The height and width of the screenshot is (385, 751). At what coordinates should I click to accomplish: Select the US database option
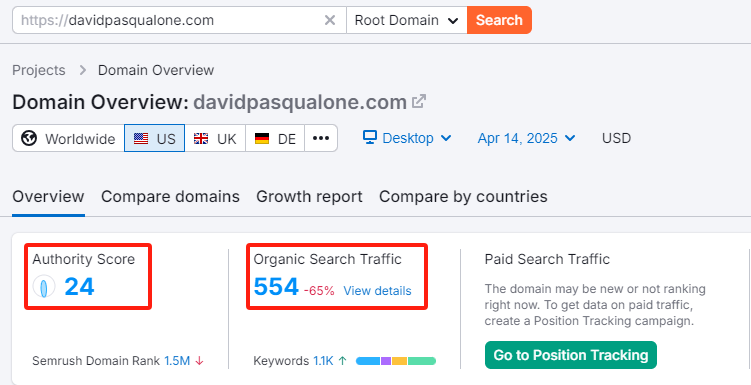[x=154, y=138]
